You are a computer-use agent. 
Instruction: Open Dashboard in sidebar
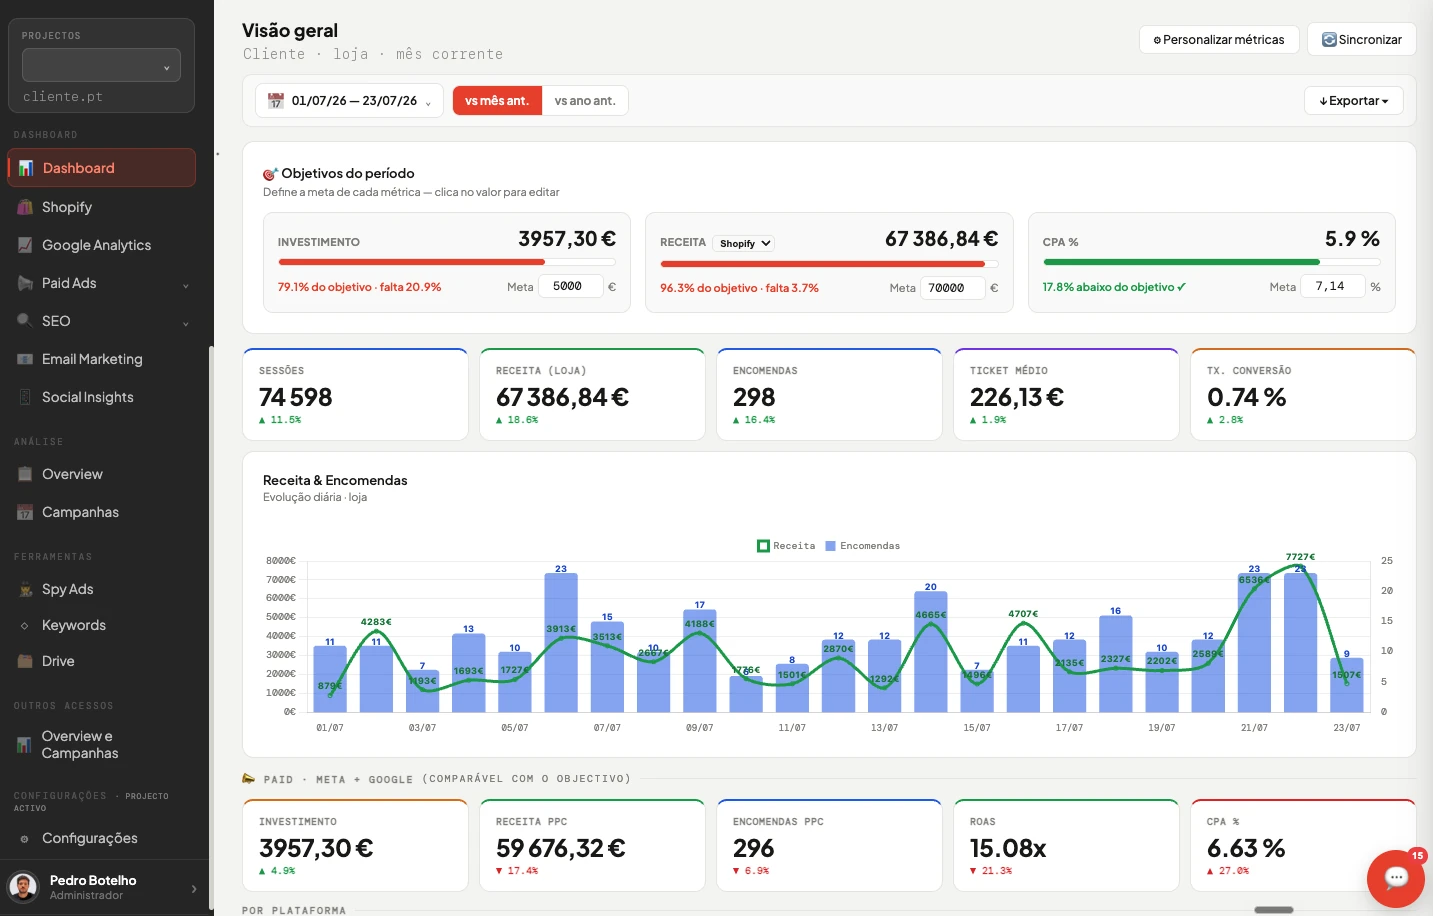coord(101,168)
